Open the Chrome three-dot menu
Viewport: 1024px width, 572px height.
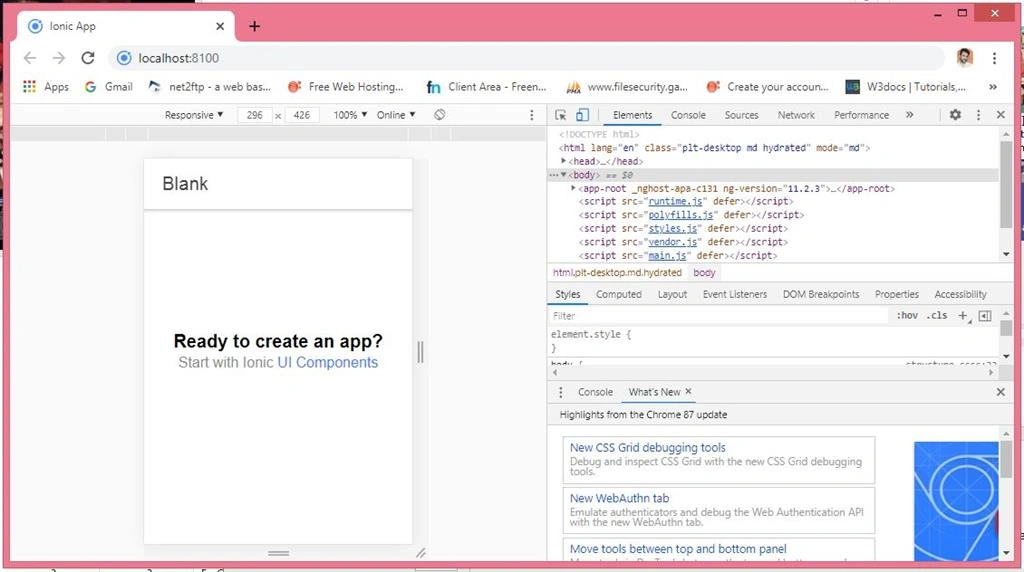pos(994,58)
